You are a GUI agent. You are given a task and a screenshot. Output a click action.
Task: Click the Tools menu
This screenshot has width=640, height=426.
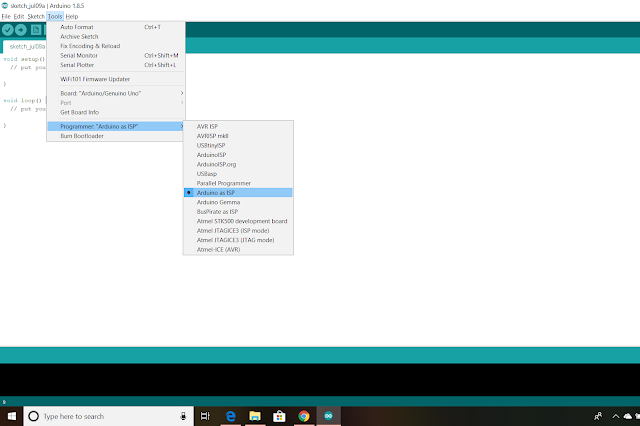coord(55,16)
